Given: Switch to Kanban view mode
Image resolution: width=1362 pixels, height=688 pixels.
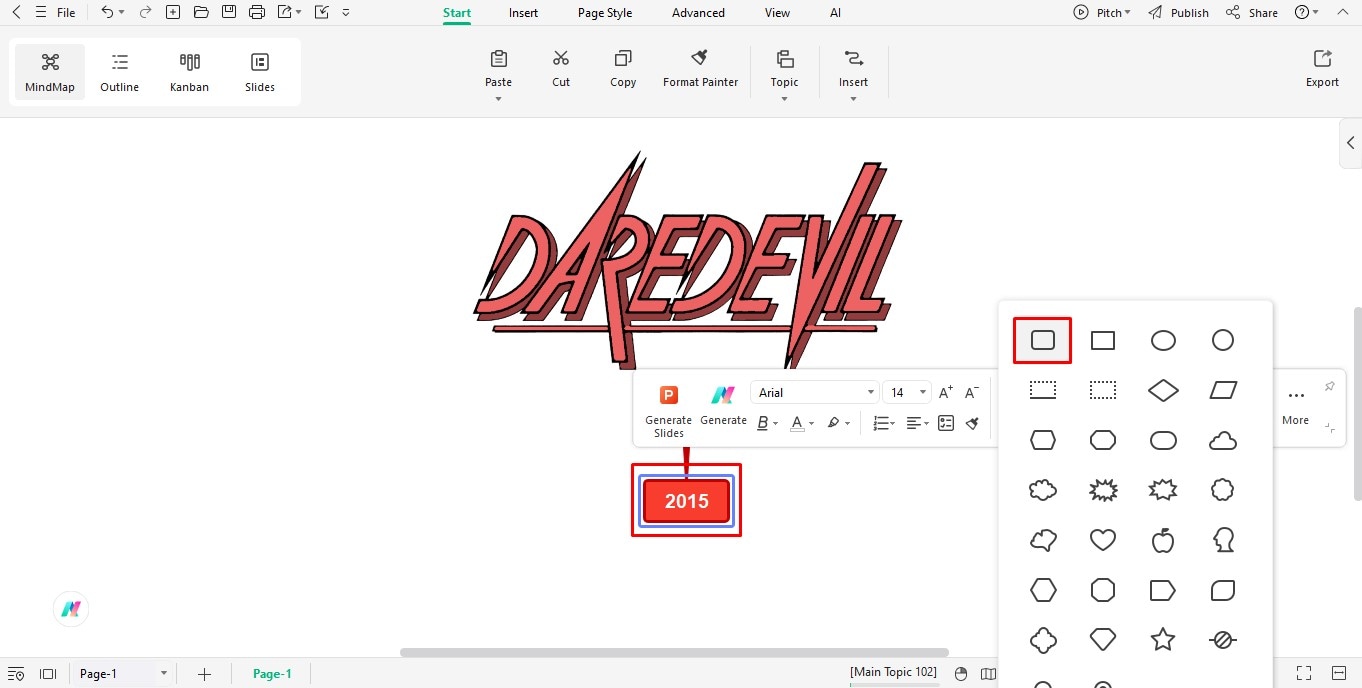Looking at the screenshot, I should click(189, 72).
